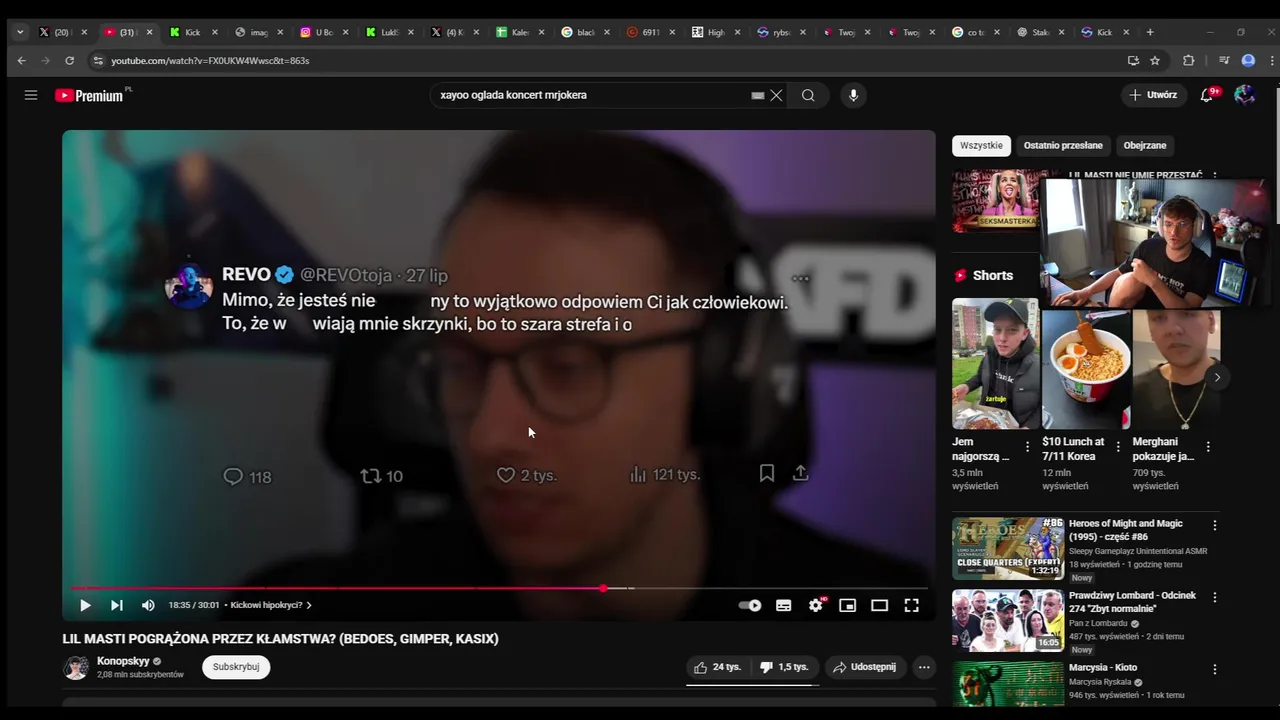Open the player settings gear
This screenshot has height=720, width=1280.
(x=816, y=605)
